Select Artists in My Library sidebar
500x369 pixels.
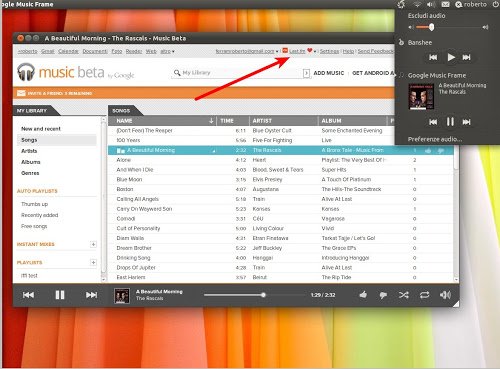tap(29, 151)
